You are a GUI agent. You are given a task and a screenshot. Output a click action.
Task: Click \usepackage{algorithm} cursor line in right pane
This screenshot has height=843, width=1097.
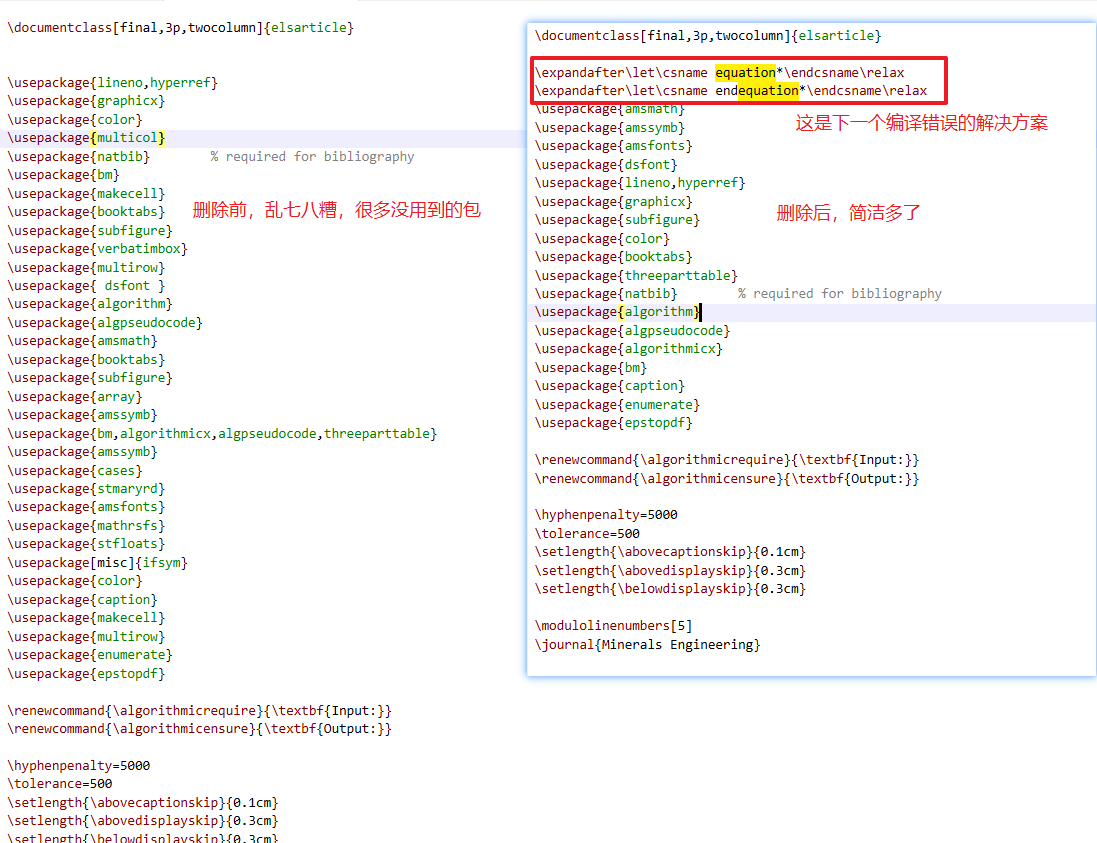618,312
